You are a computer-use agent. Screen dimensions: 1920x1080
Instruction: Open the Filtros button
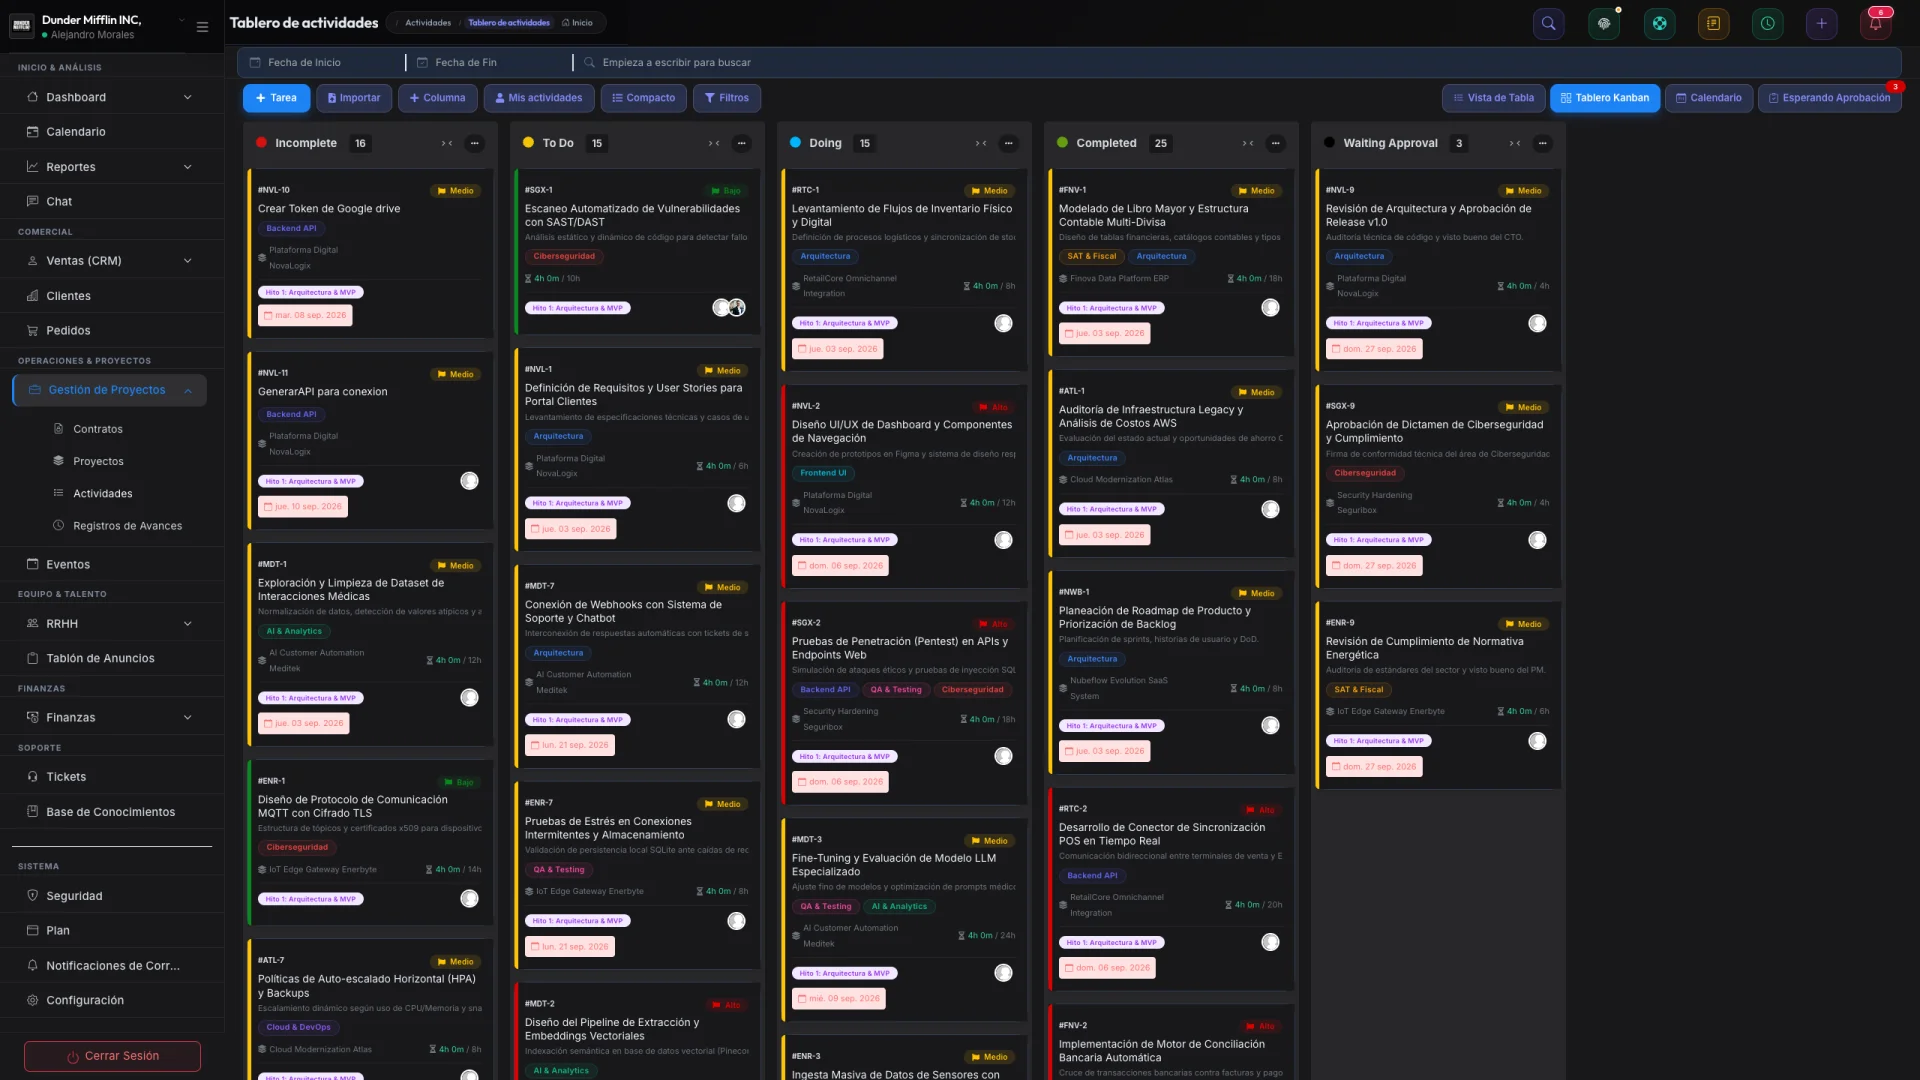pyautogui.click(x=727, y=98)
